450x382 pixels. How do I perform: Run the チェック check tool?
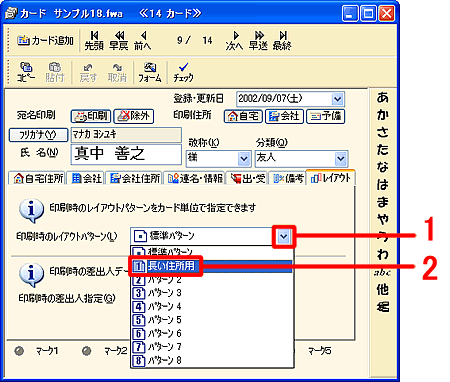[x=183, y=72]
